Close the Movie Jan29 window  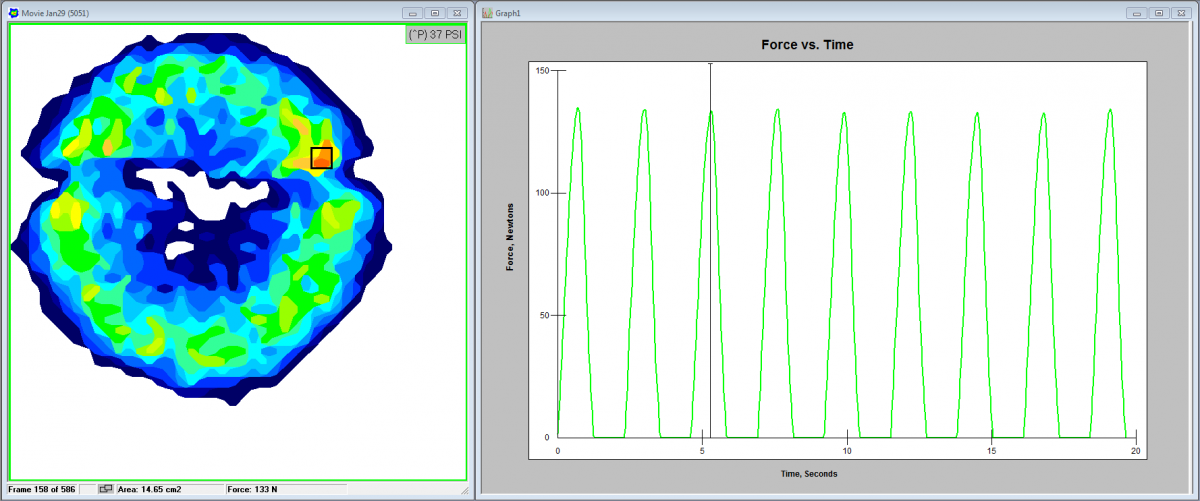tap(456, 13)
